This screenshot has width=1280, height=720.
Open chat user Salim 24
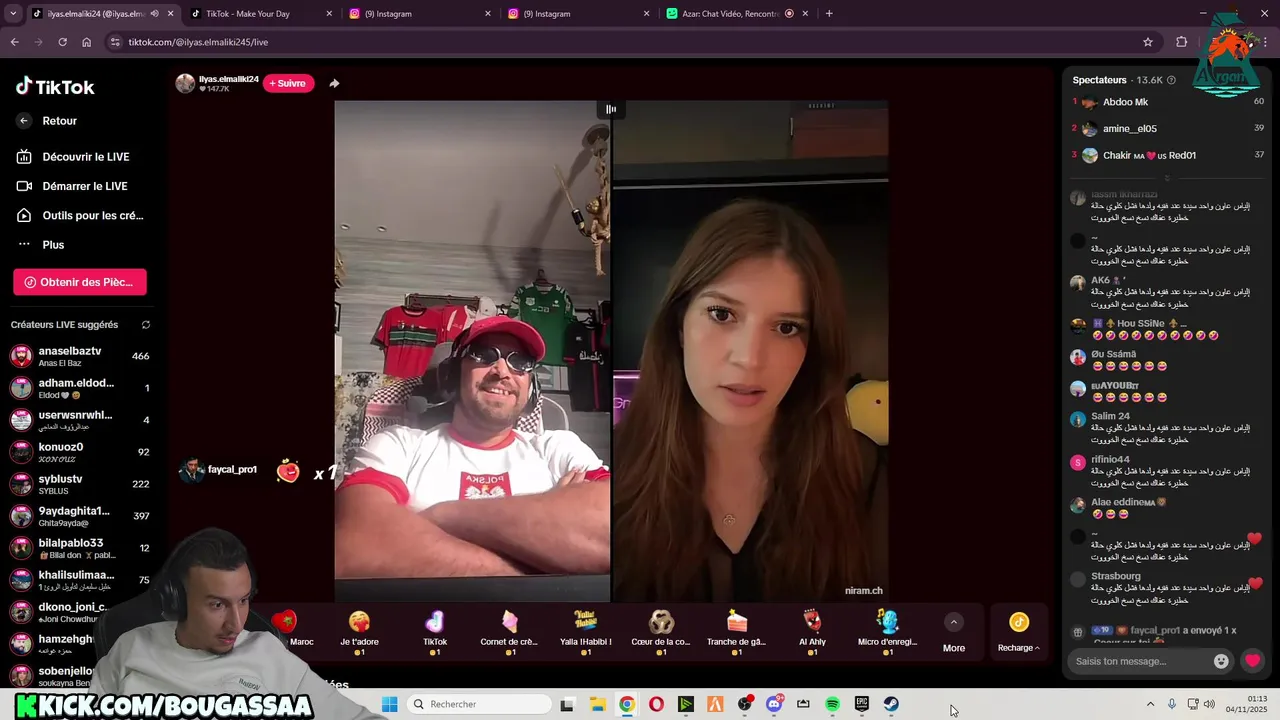1110,416
